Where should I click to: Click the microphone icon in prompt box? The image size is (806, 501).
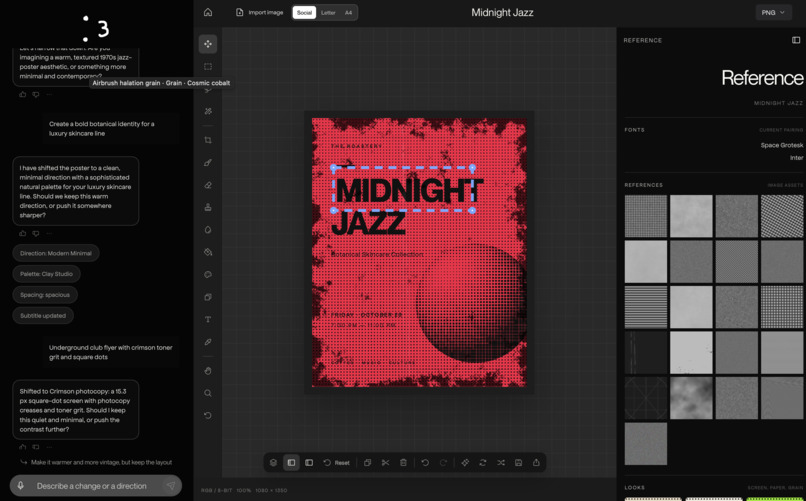[21, 486]
